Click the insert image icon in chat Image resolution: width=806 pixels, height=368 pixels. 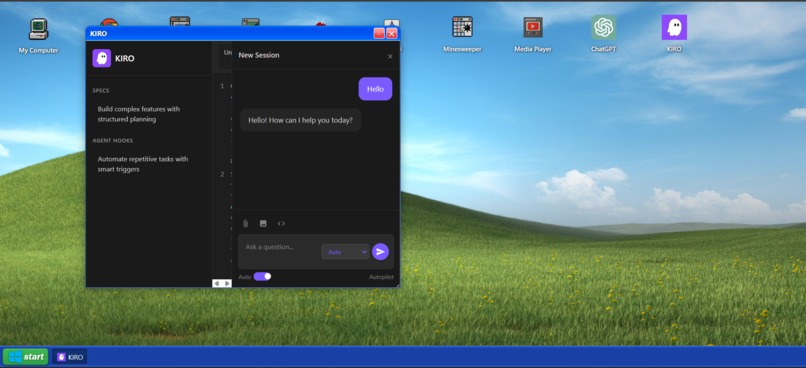pos(263,224)
